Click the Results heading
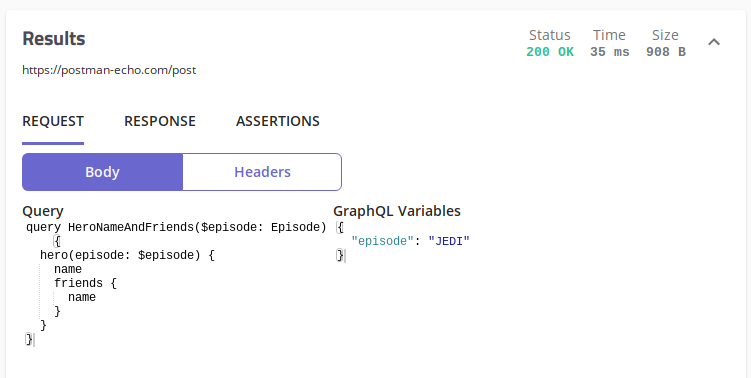This screenshot has width=751, height=378. 54,39
